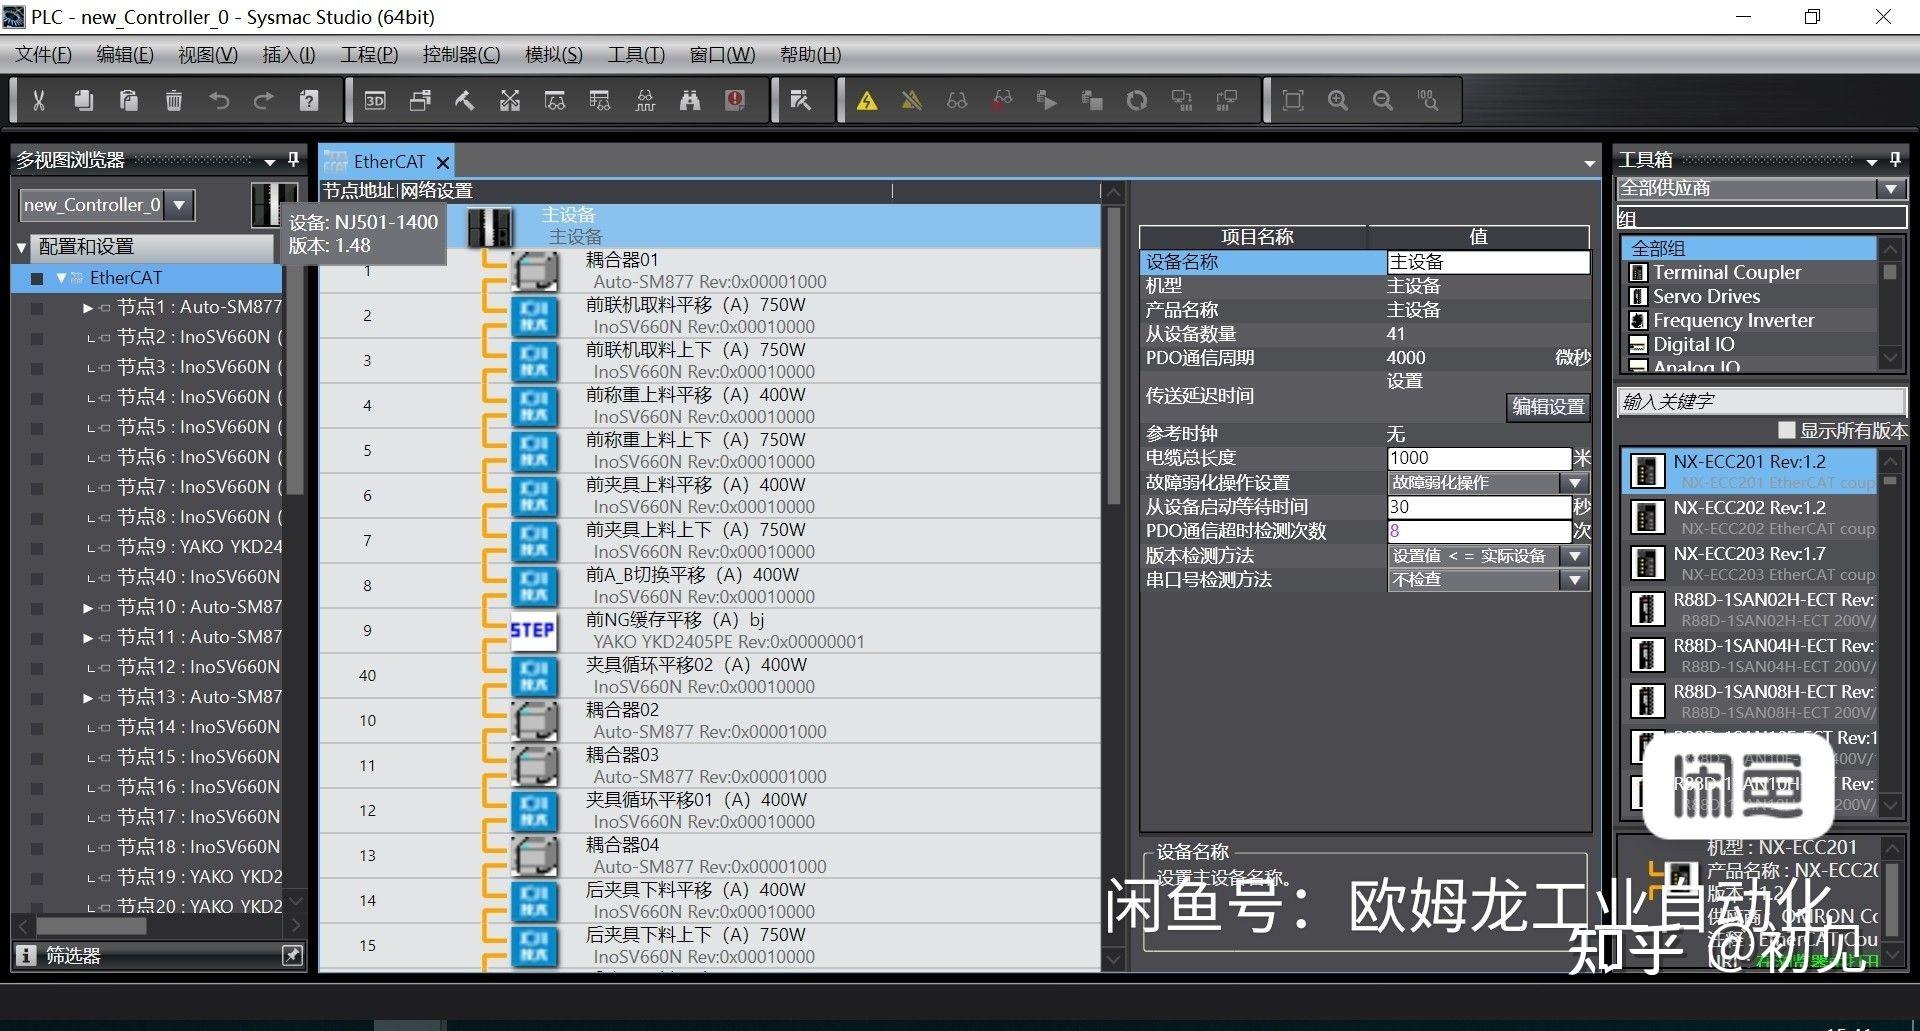This screenshot has width=1920, height=1031.
Task: Click the synchronize circular arrows icon
Action: tap(1137, 100)
